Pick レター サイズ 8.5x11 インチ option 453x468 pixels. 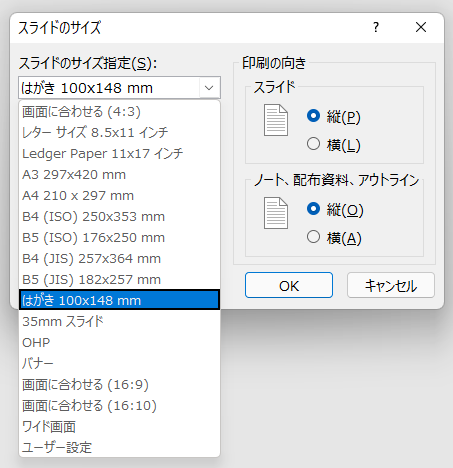[x=119, y=133]
